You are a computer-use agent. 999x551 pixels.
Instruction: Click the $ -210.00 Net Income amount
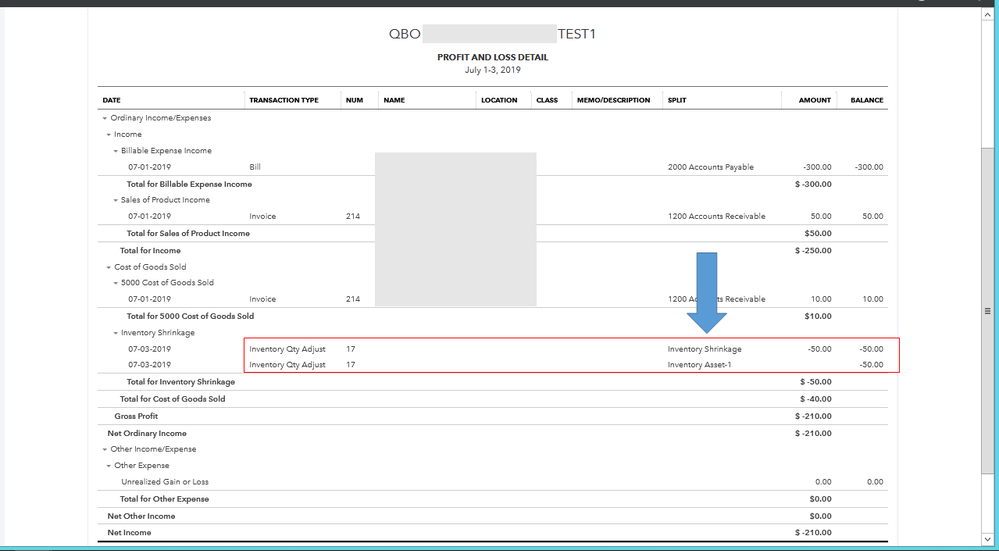click(813, 533)
